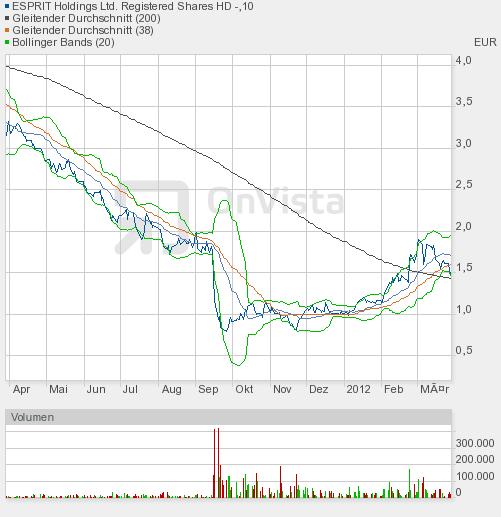Click the 3,5 price axis label
Image resolution: width=501 pixels, height=517 pixels.
click(464, 102)
